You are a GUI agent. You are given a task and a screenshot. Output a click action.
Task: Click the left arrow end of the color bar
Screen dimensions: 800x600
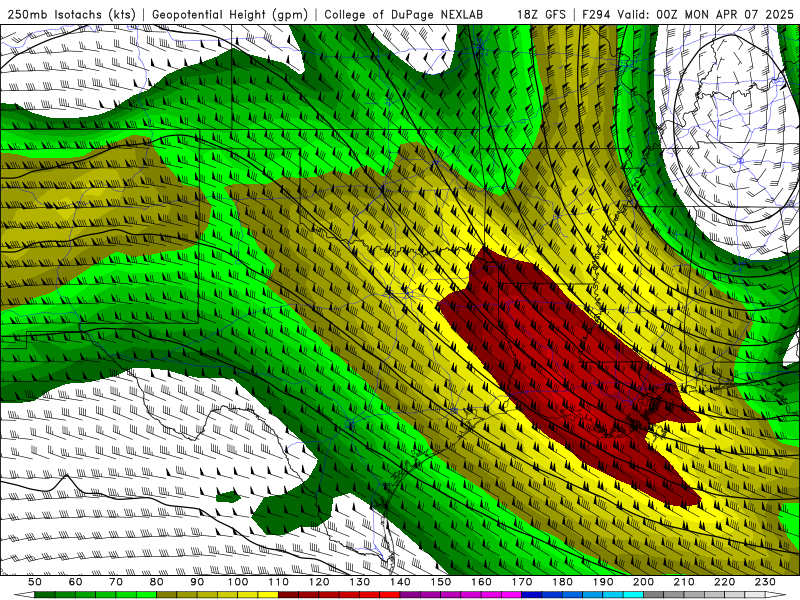pos(24,594)
